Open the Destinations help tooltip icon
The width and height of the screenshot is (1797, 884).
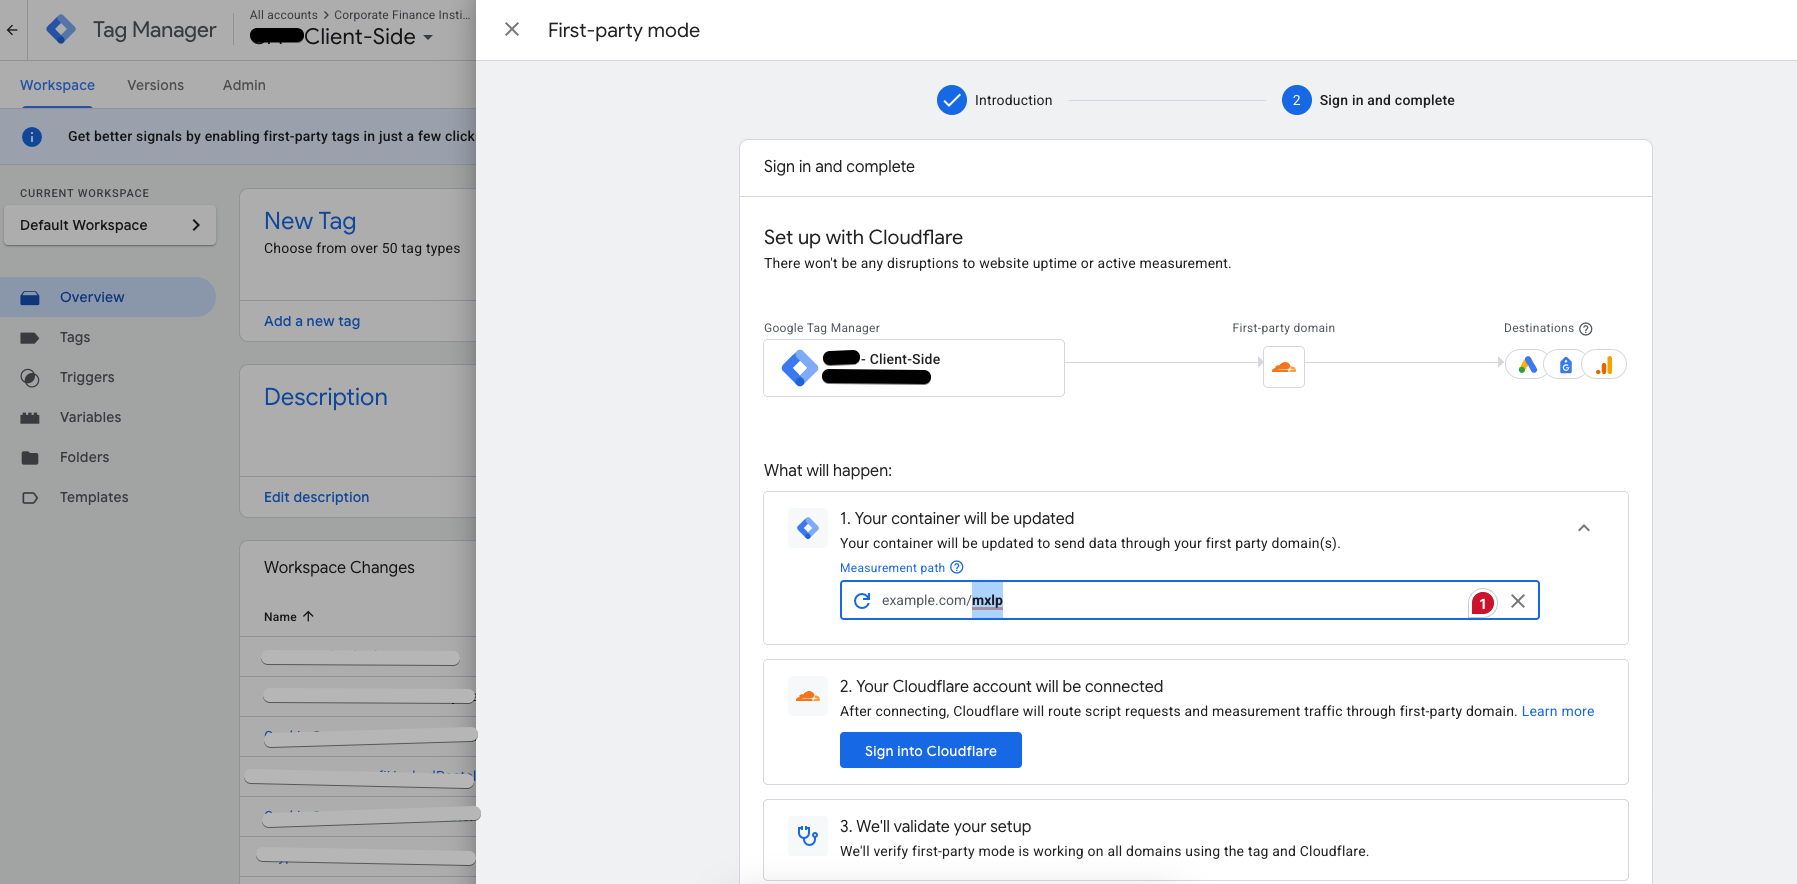point(1586,329)
